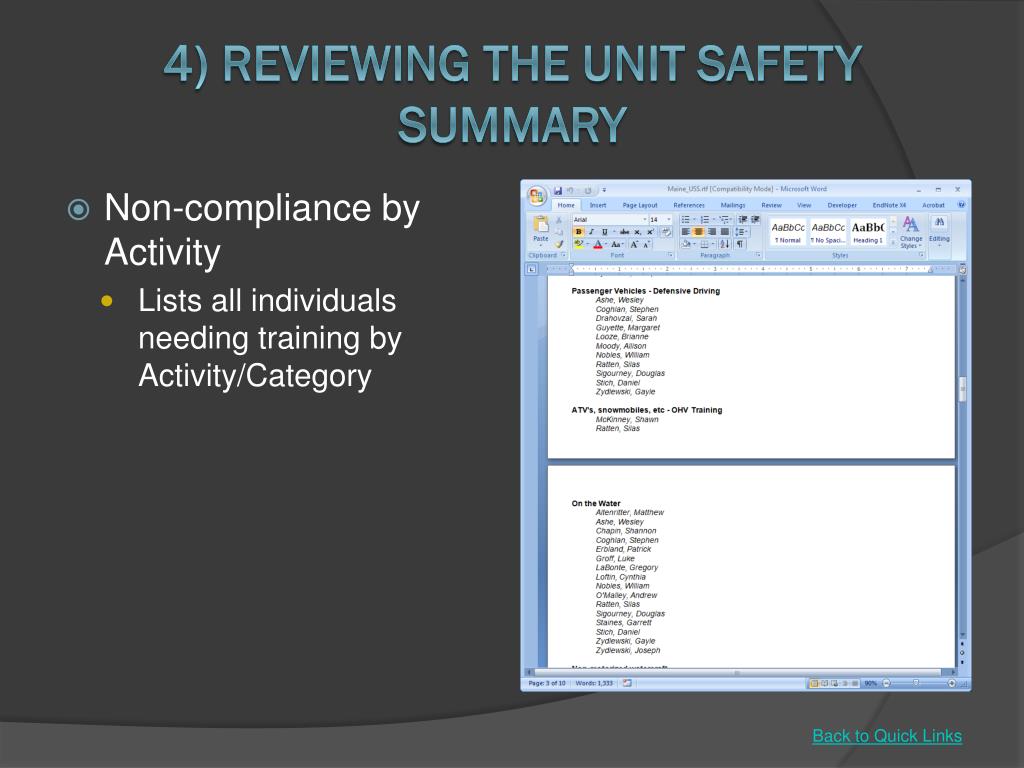This screenshot has width=1024, height=768.
Task: Click the Numbering list icon
Action: click(705, 219)
